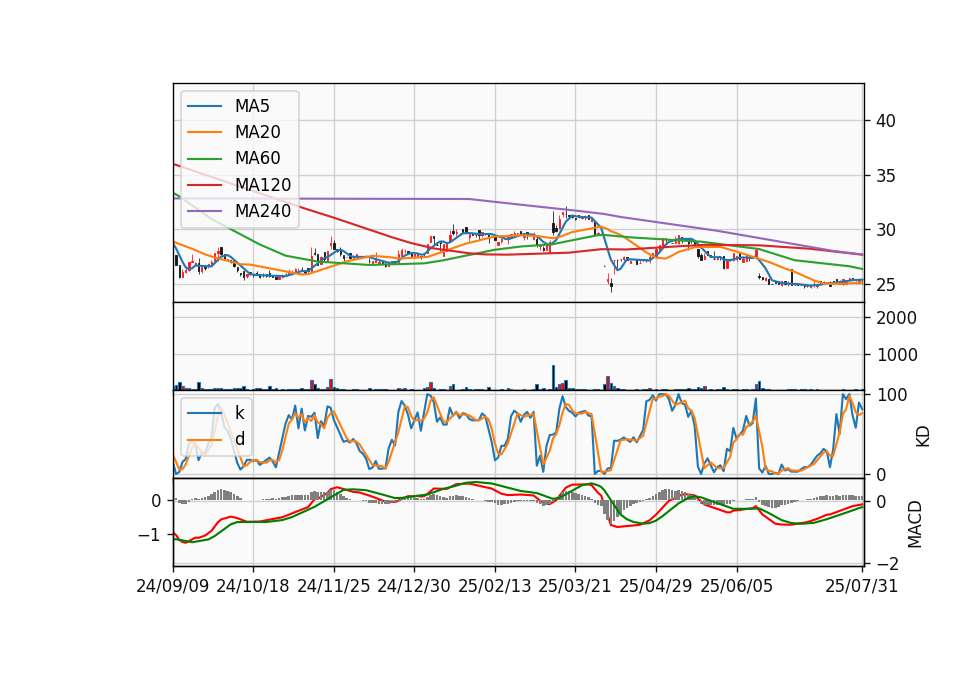Click the 40 price axis tick label
The height and width of the screenshot is (690, 960).
click(886, 121)
